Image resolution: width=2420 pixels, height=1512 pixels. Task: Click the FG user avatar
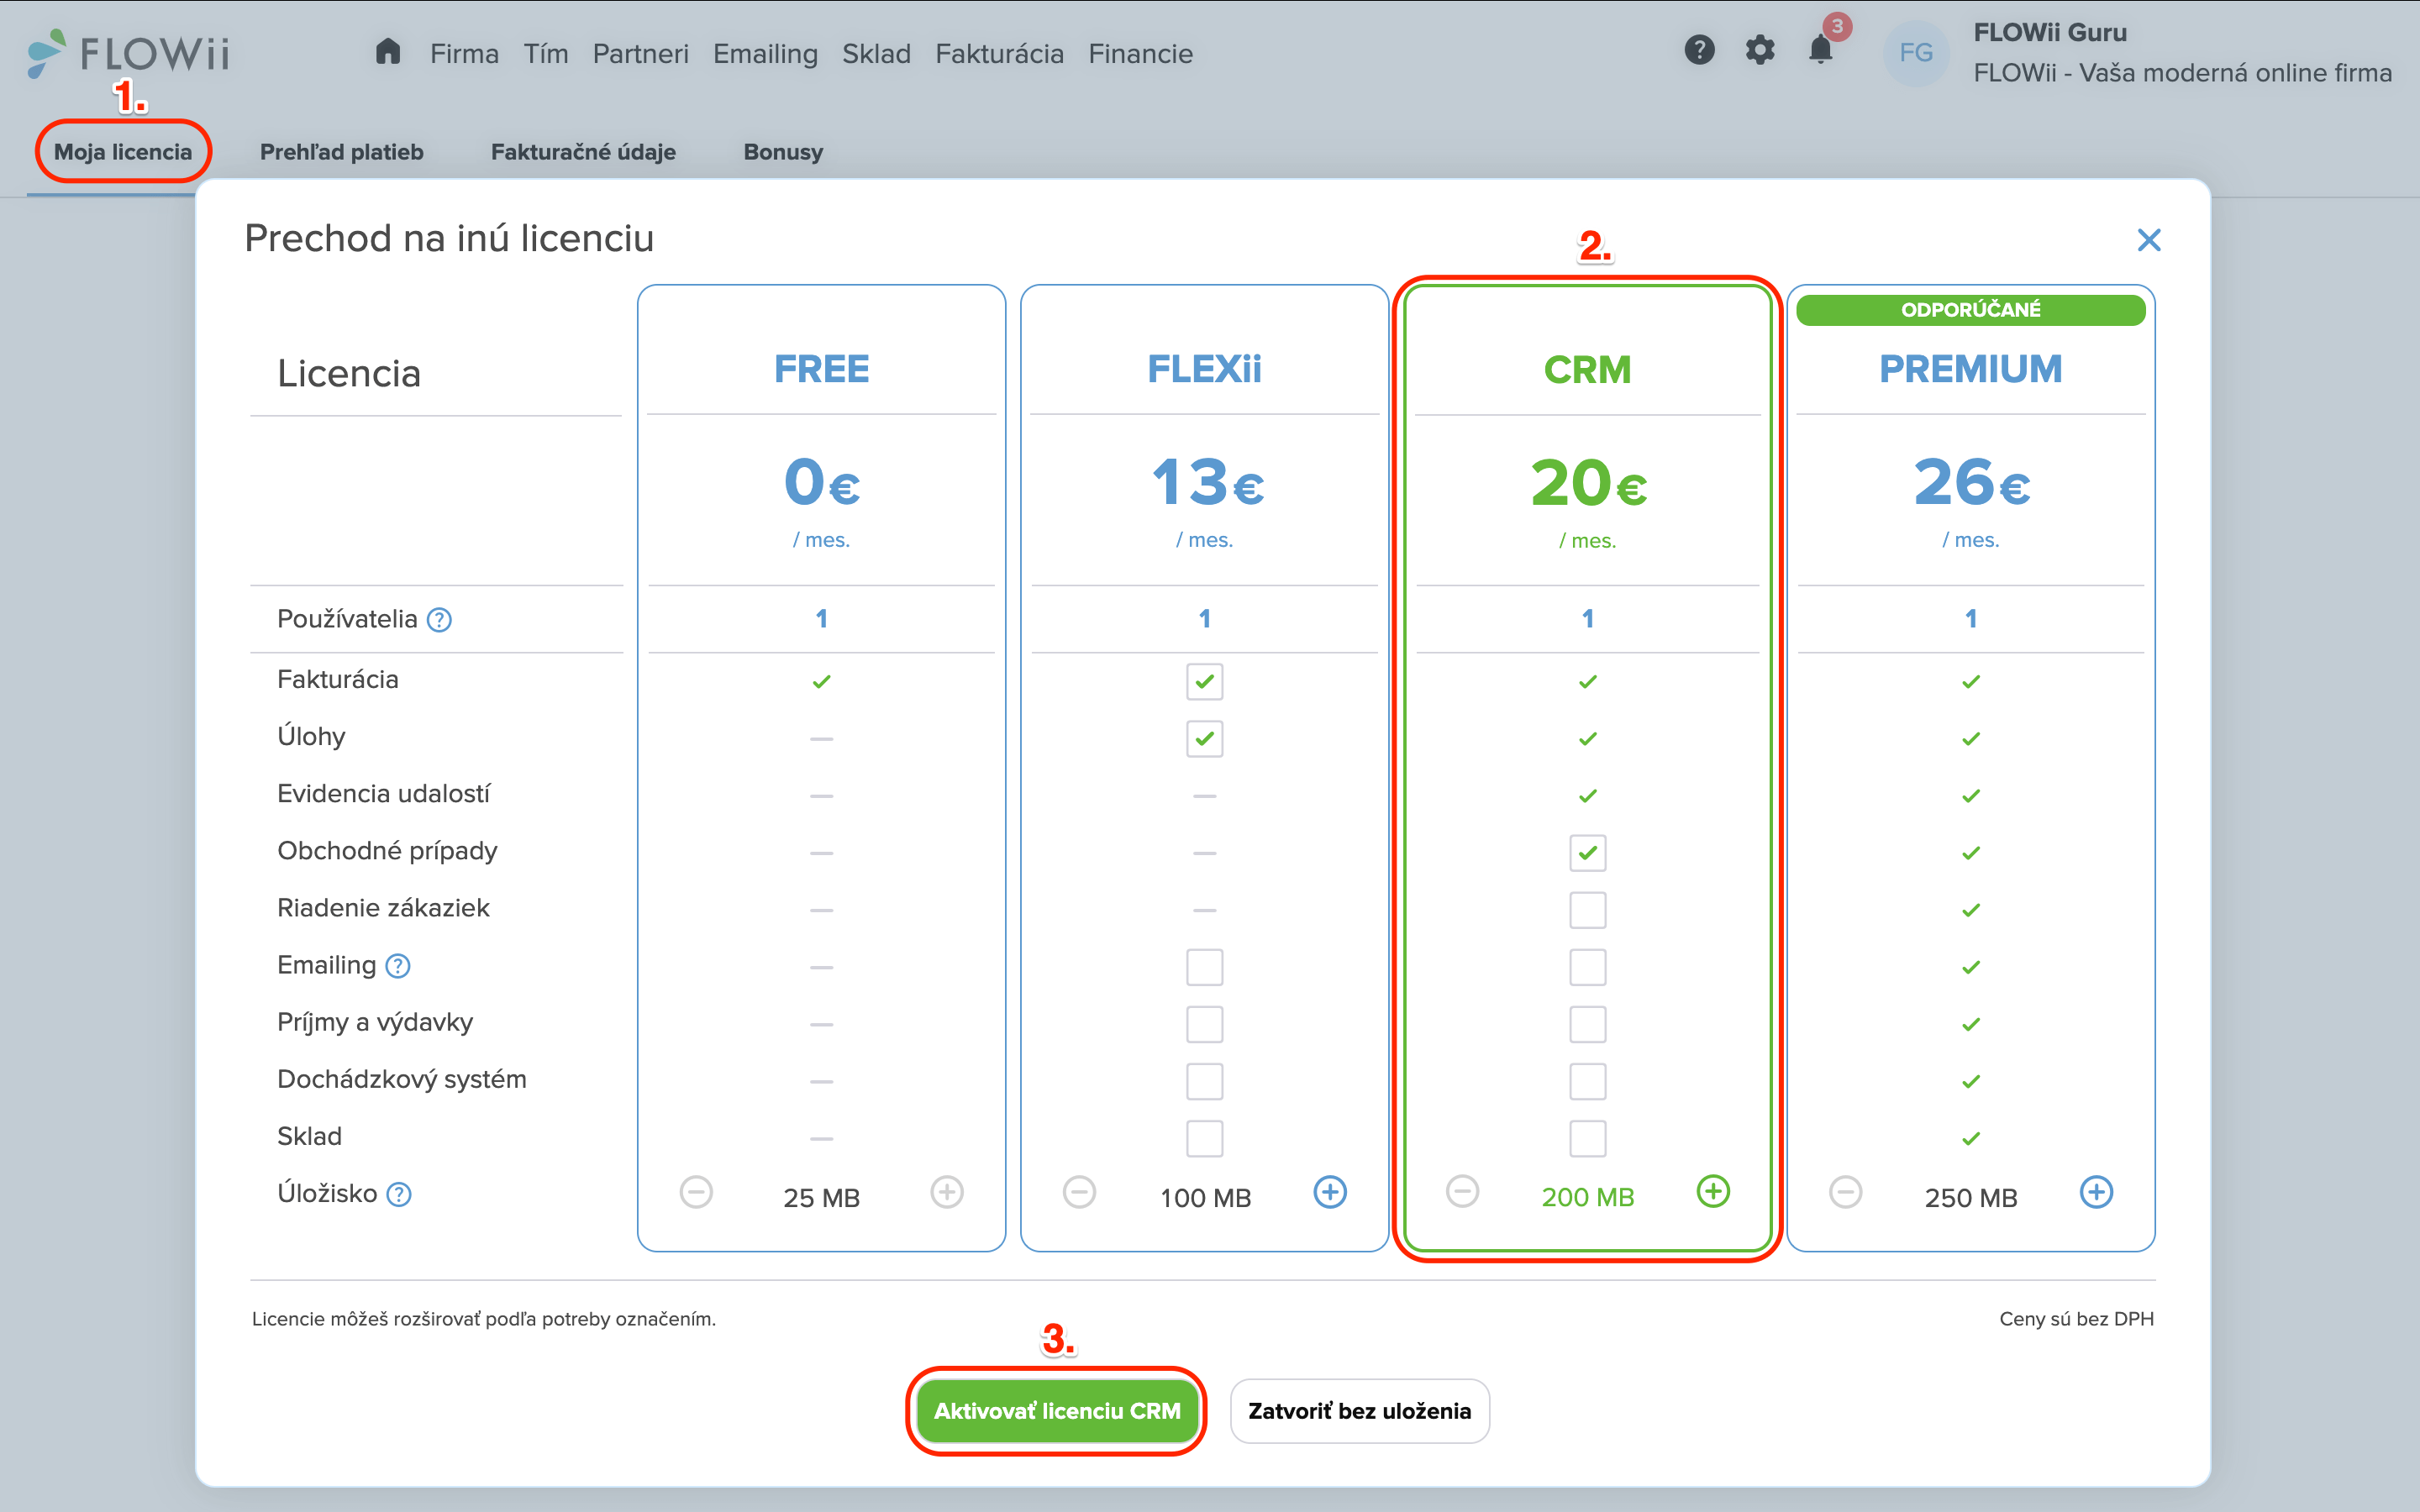[1915, 53]
